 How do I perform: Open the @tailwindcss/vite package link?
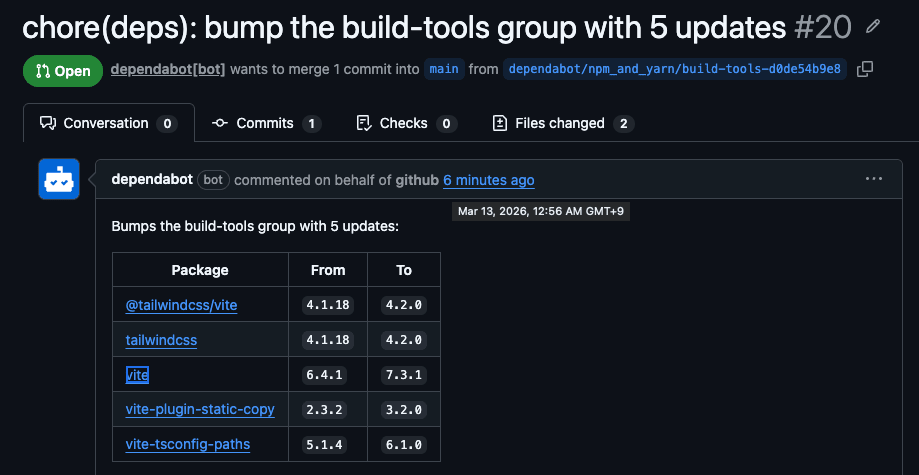[181, 305]
